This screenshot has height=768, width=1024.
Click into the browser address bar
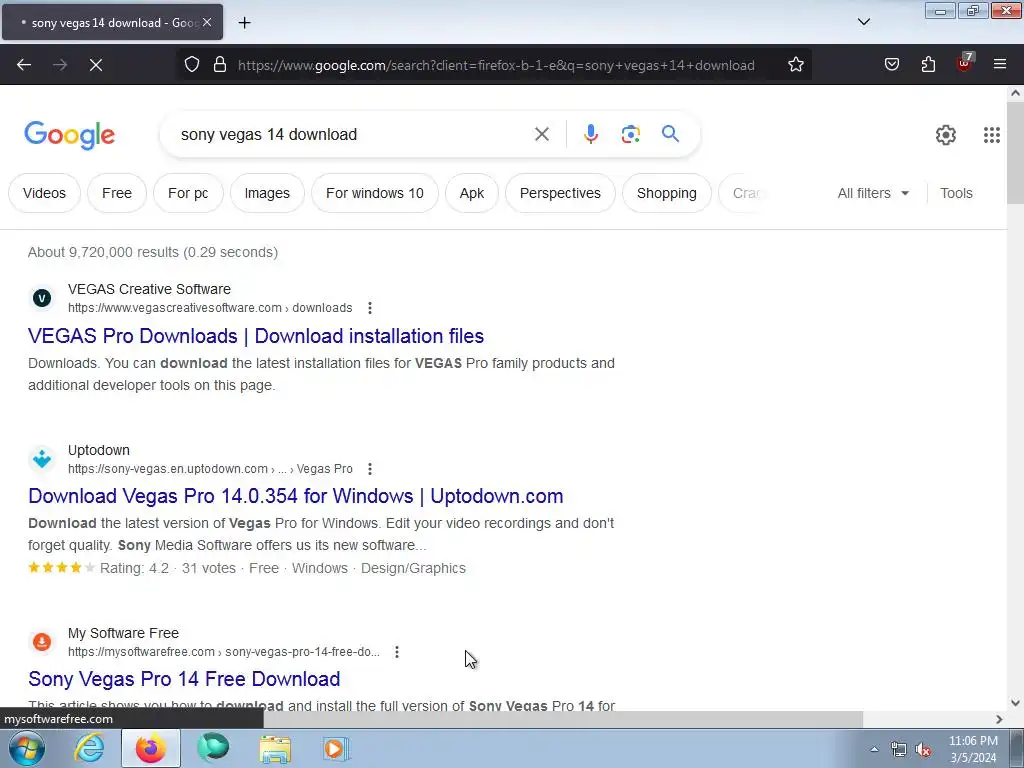coord(496,65)
